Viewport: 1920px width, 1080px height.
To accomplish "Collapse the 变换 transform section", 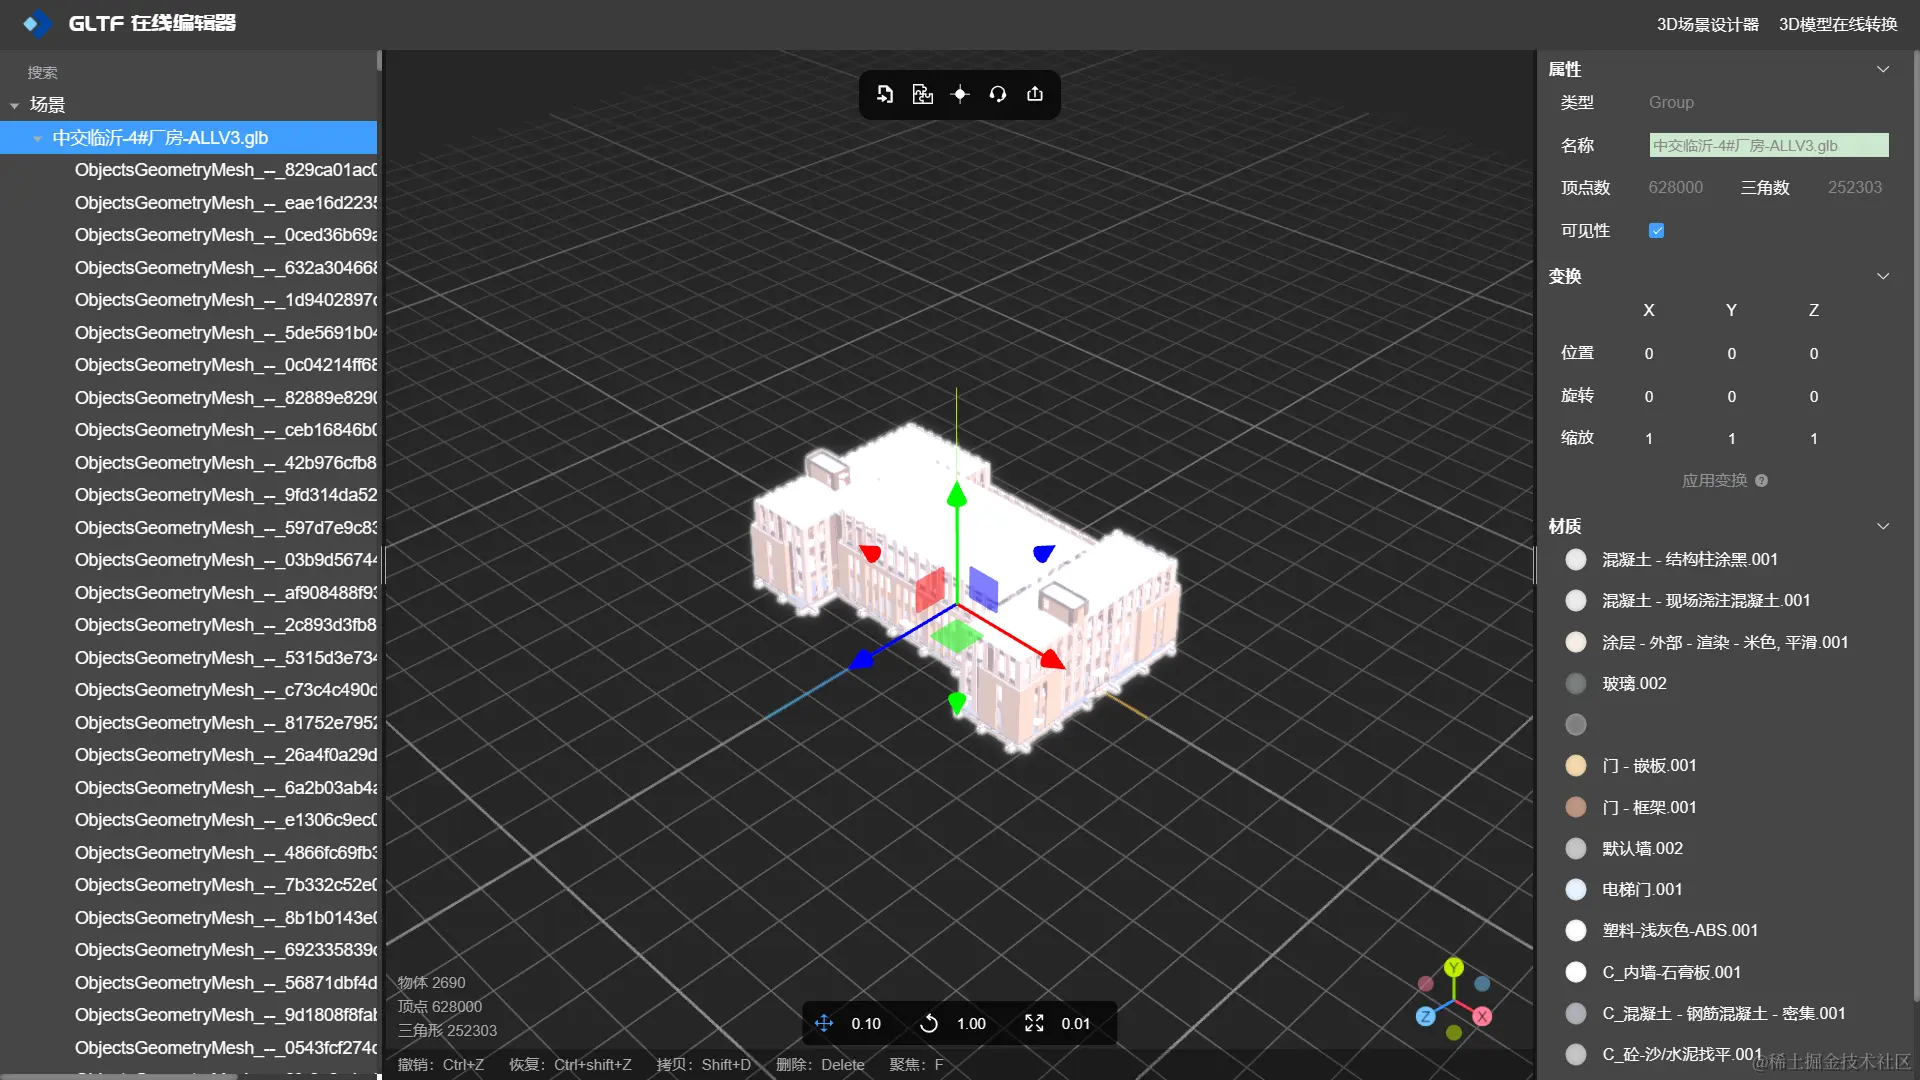I will pyautogui.click(x=1882, y=276).
